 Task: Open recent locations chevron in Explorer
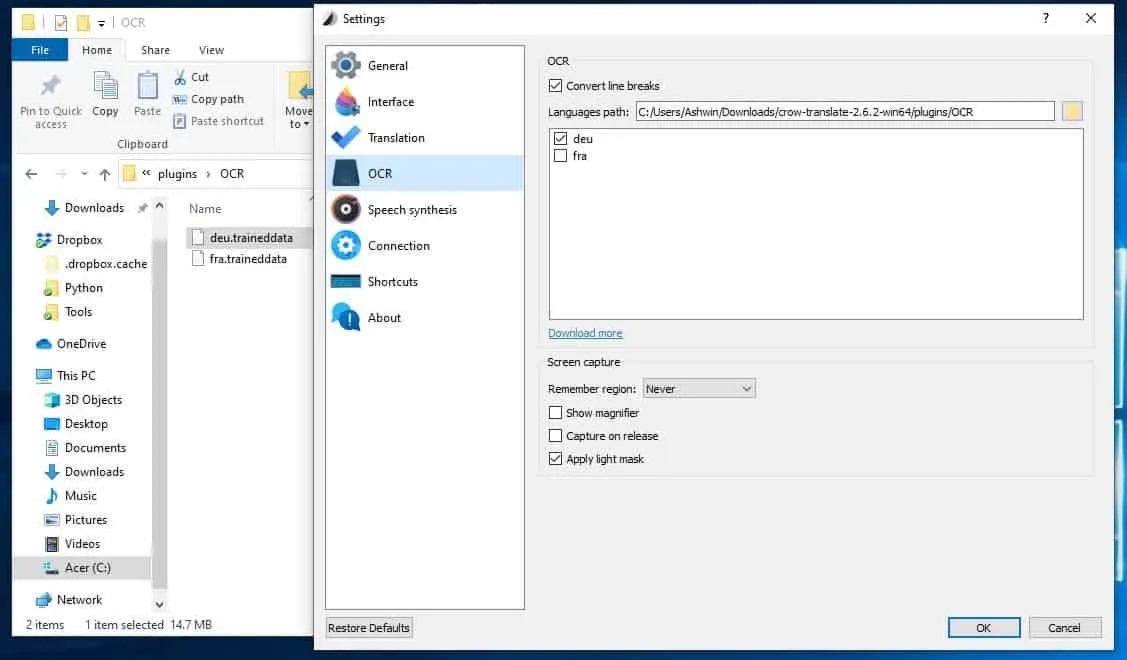(84, 174)
